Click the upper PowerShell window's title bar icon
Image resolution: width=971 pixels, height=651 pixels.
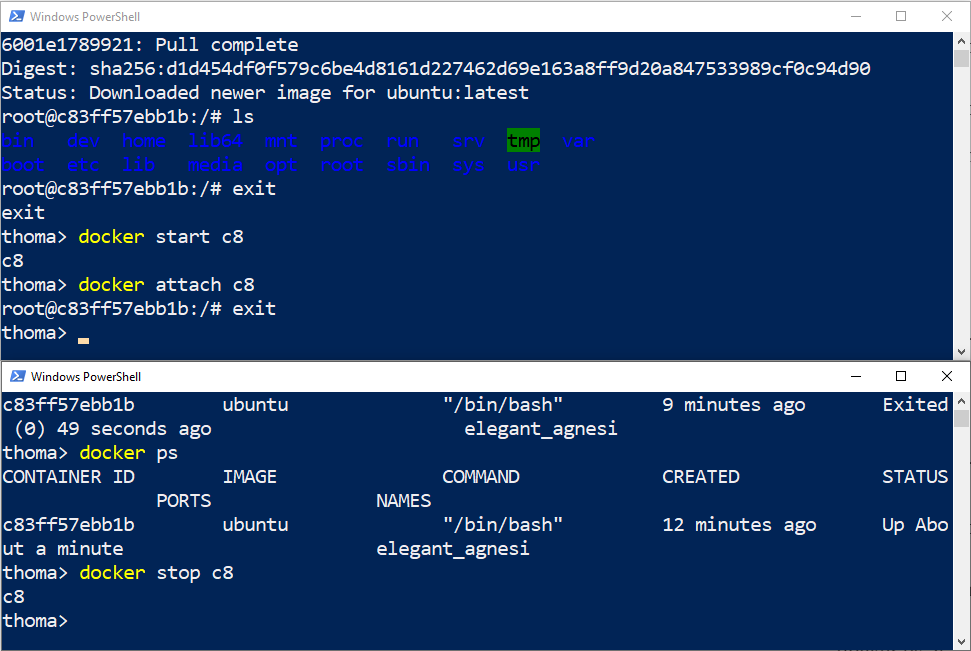[x=15, y=16]
